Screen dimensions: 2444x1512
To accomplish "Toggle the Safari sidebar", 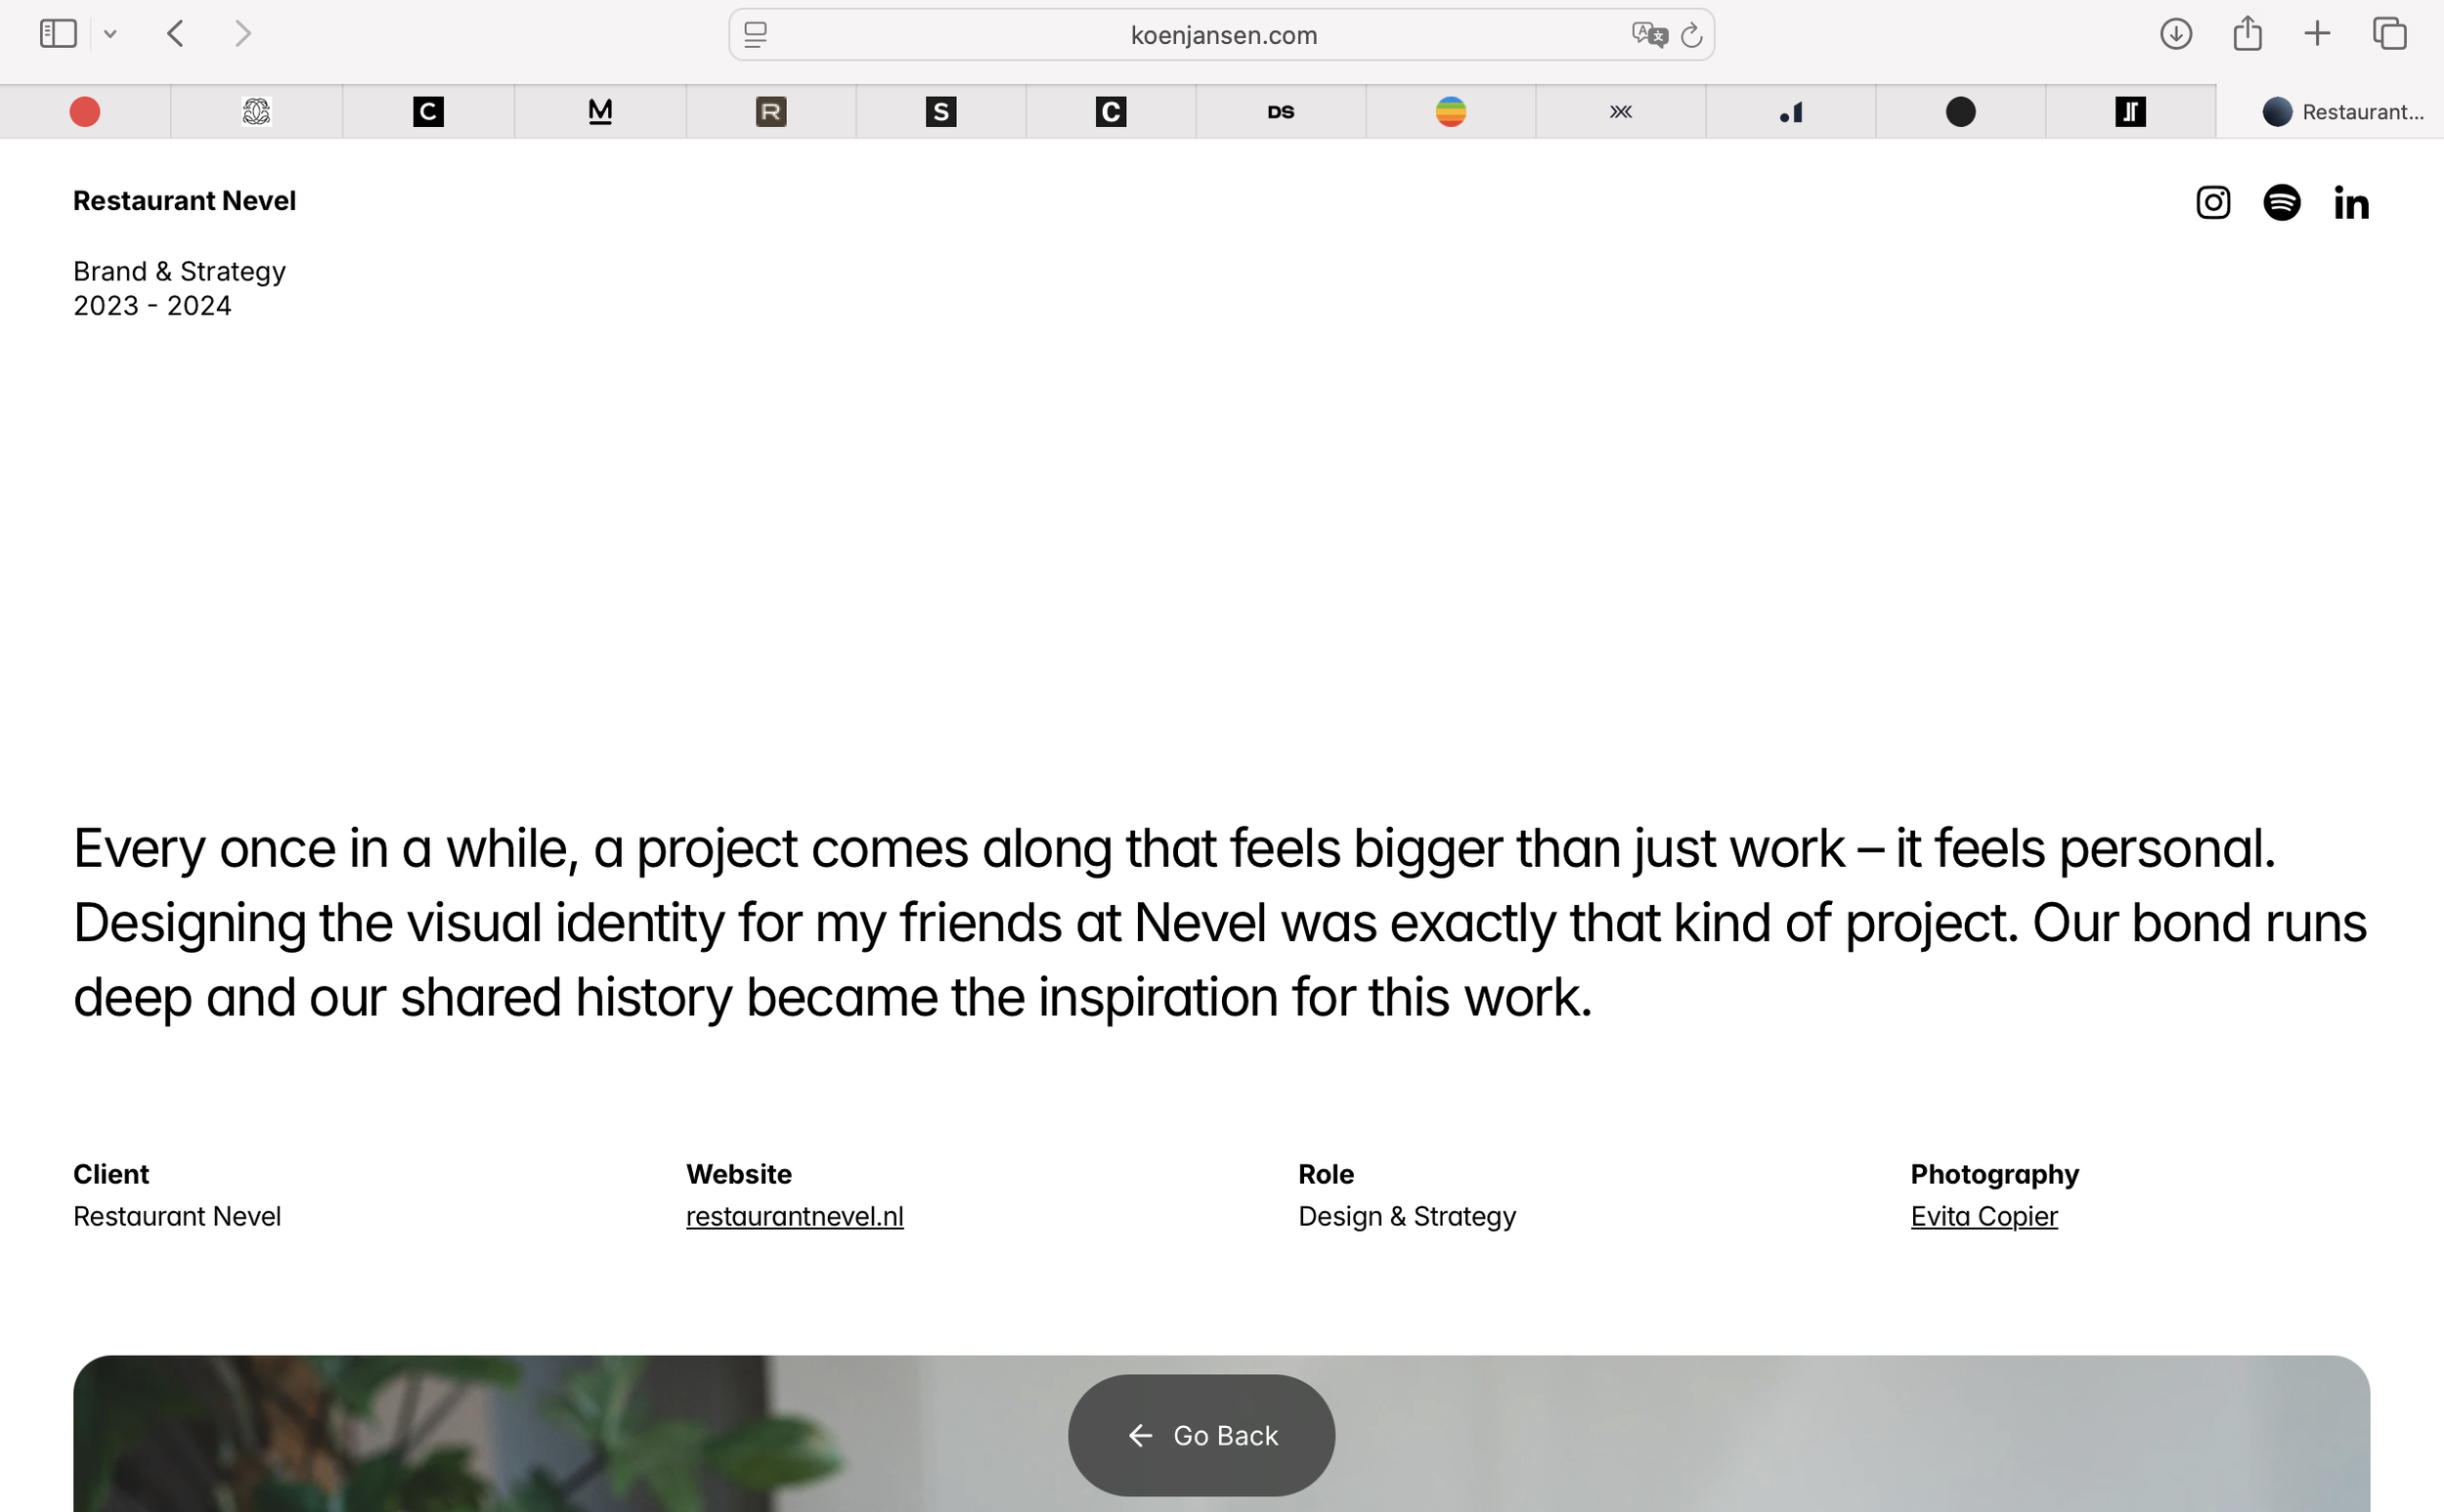I will pos(58,34).
